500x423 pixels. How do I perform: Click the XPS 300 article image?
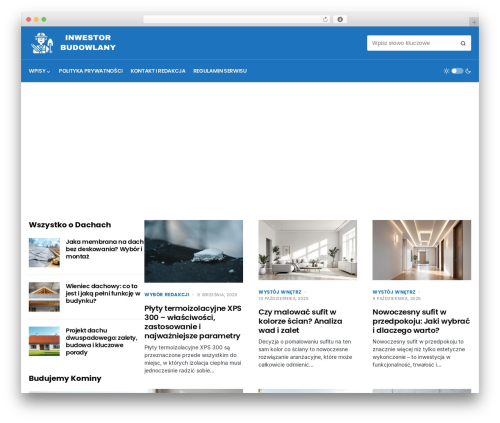tap(194, 251)
